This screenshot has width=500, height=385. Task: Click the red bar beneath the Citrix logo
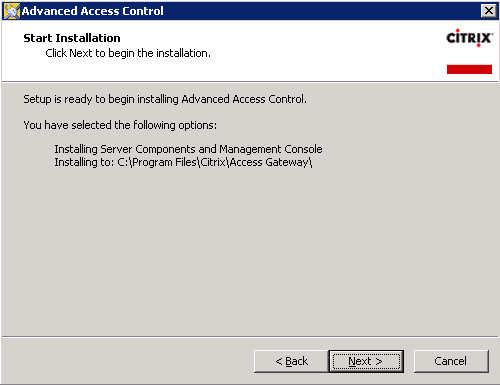point(469,69)
